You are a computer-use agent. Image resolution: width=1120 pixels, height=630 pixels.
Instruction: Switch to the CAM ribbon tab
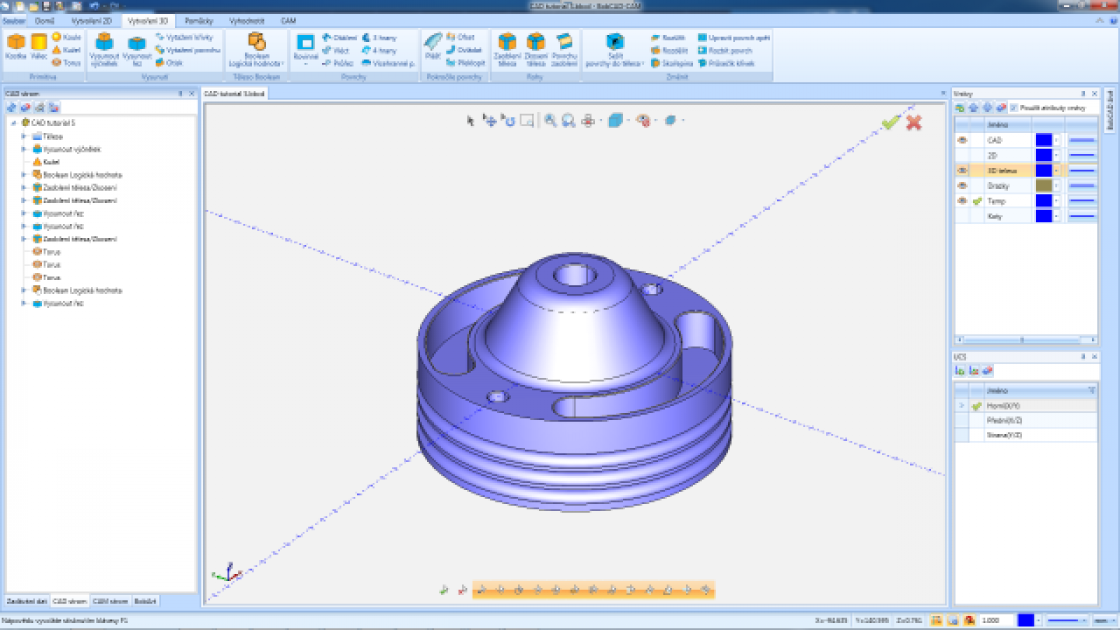[x=288, y=21]
